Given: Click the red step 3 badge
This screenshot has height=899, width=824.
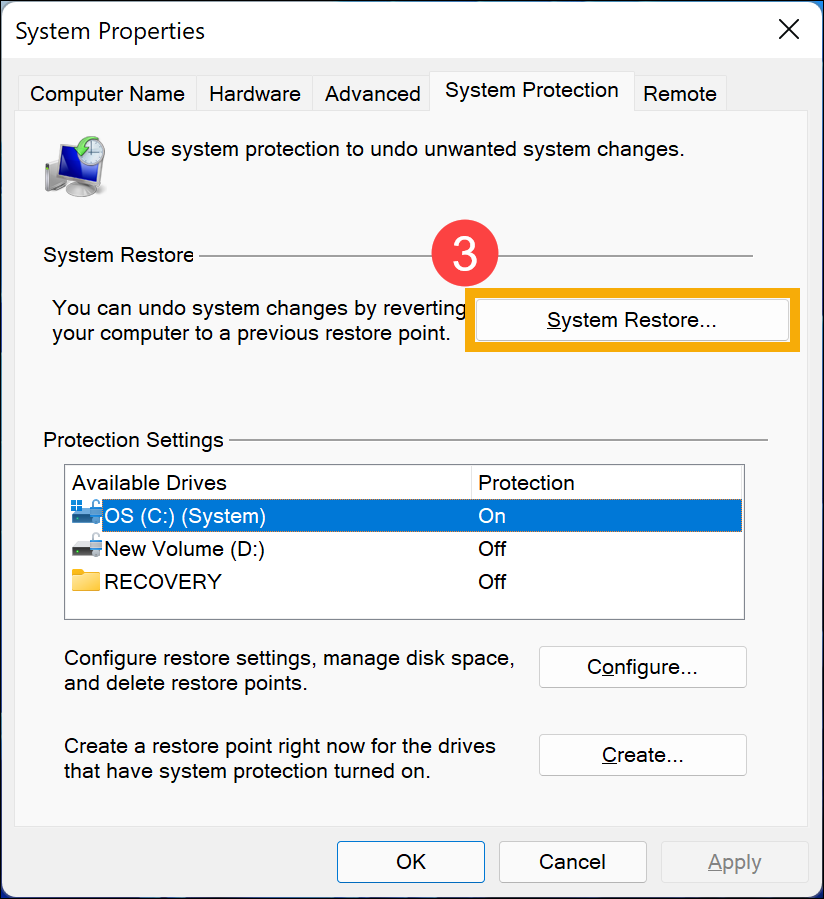Looking at the screenshot, I should click(x=465, y=254).
